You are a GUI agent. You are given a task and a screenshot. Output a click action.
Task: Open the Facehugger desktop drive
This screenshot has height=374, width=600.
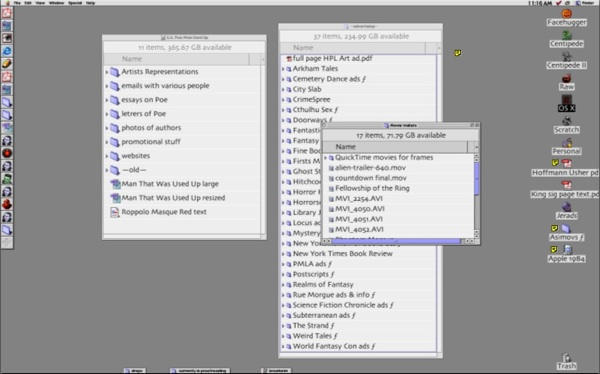pos(566,14)
